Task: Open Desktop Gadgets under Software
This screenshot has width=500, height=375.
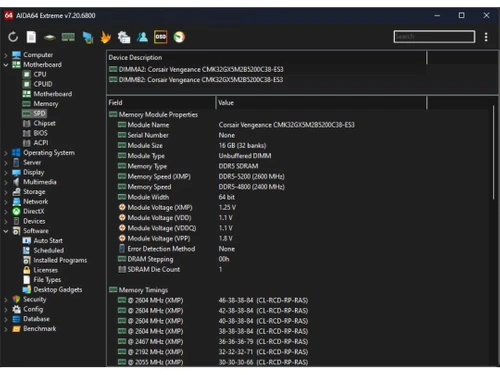Action: 58,290
